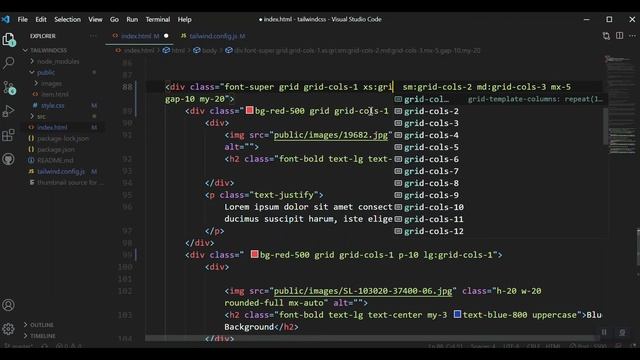Open package-lock.json in the explorer

(63, 138)
